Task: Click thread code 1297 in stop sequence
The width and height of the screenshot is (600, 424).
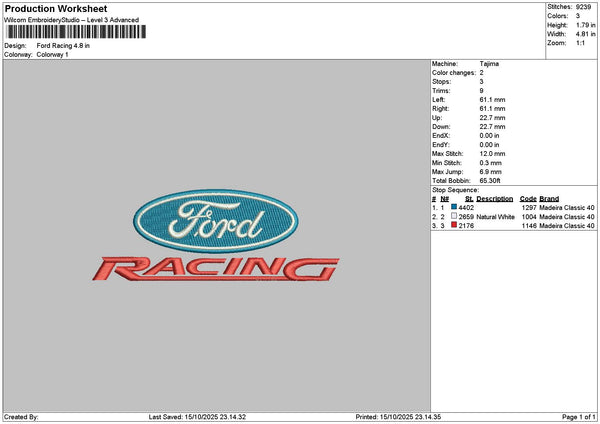Action: pyautogui.click(x=529, y=207)
